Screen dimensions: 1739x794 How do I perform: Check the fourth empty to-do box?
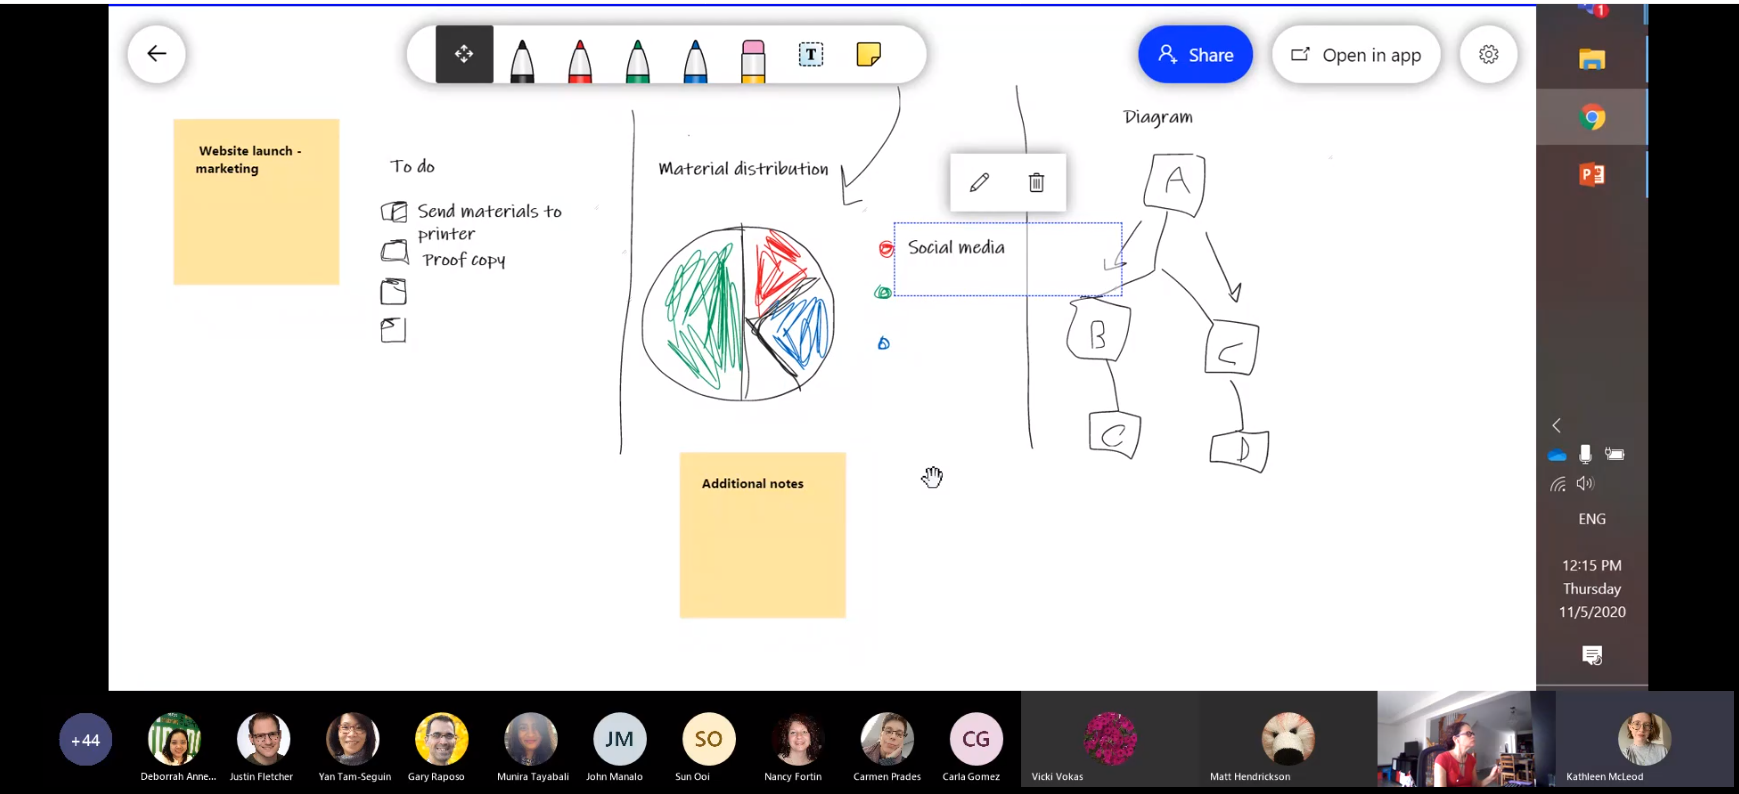[393, 330]
